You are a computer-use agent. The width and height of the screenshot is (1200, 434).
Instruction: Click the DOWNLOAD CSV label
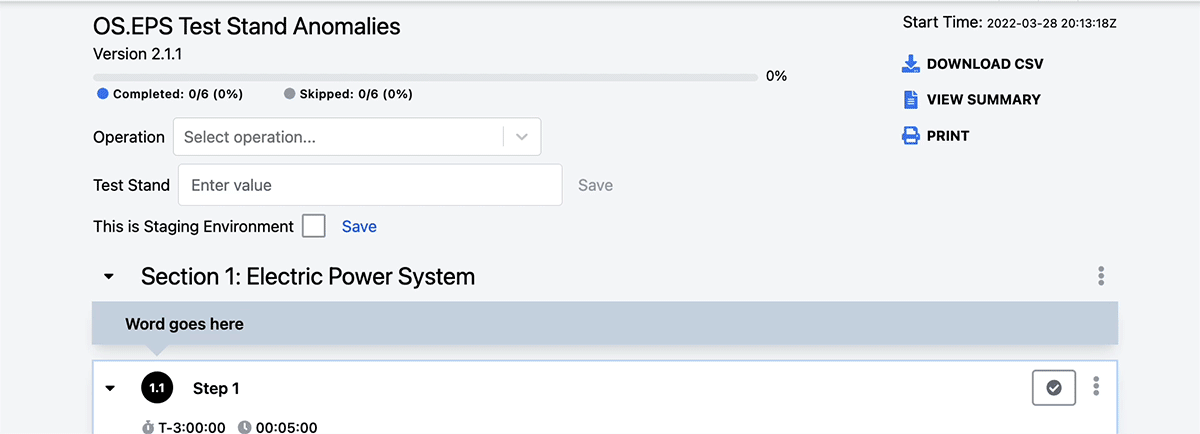coord(985,64)
